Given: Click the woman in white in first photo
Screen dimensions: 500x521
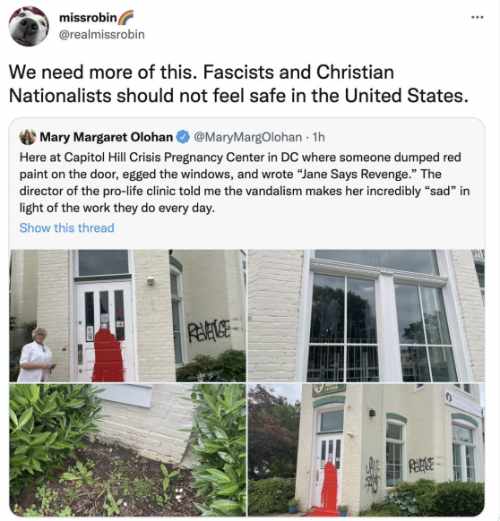Looking at the screenshot, I should [36, 354].
